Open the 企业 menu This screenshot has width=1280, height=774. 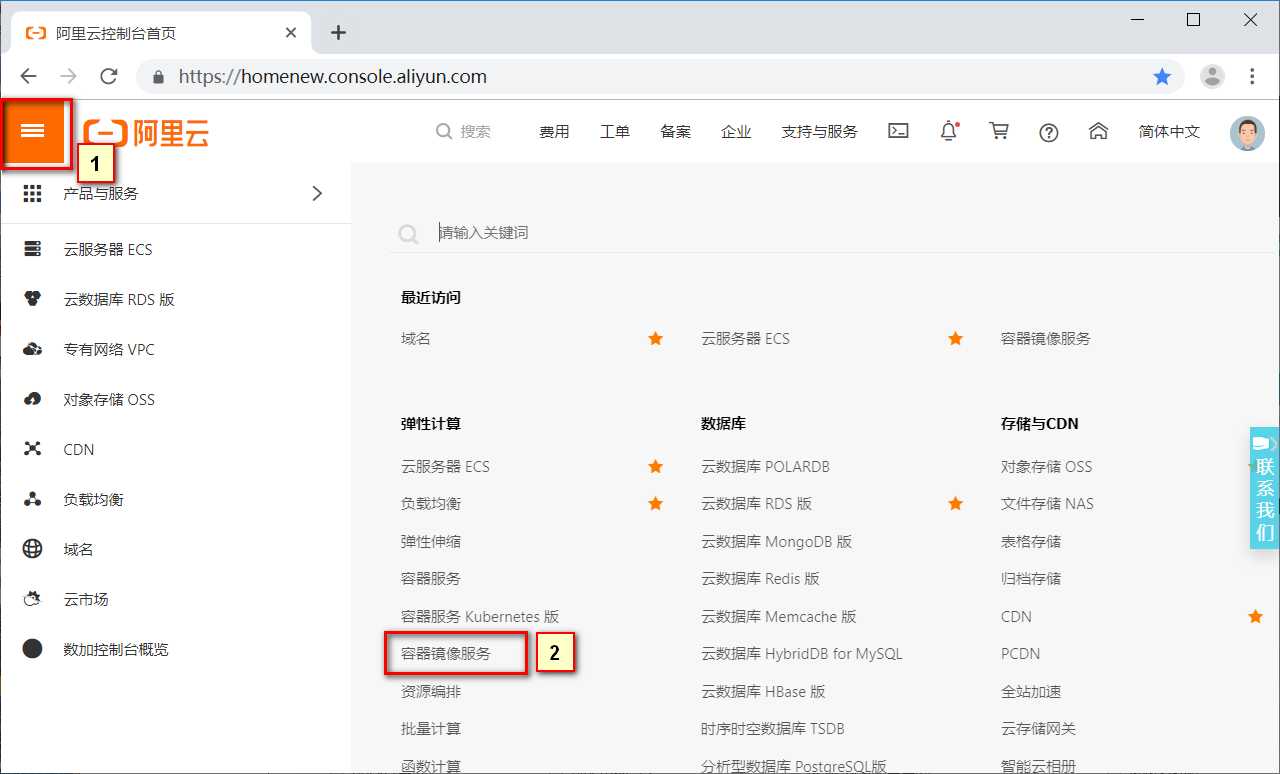pos(736,131)
